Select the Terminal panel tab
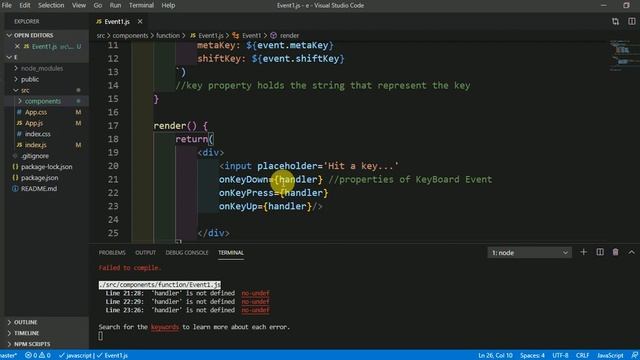The image size is (640, 360). [x=231, y=253]
